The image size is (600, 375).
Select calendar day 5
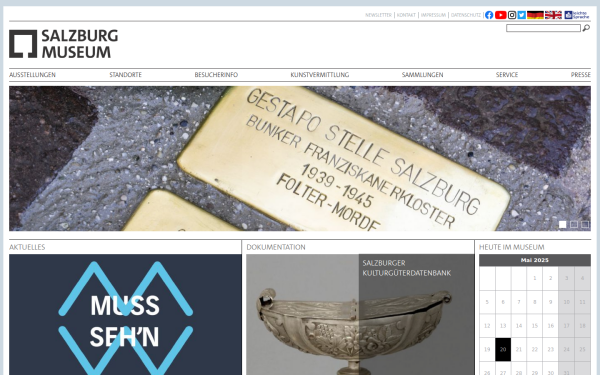pos(487,302)
